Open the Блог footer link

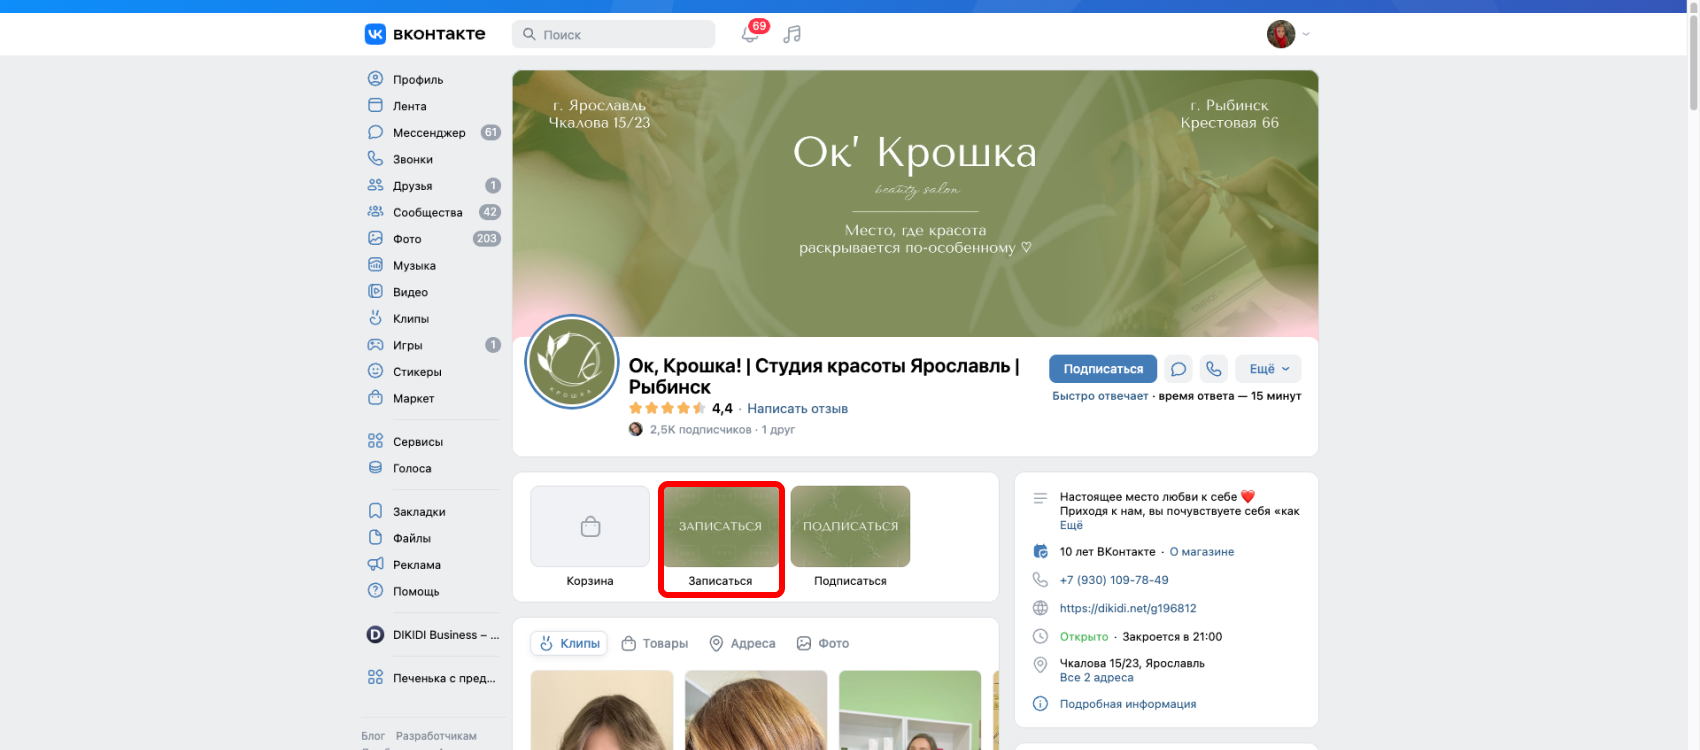coord(373,736)
